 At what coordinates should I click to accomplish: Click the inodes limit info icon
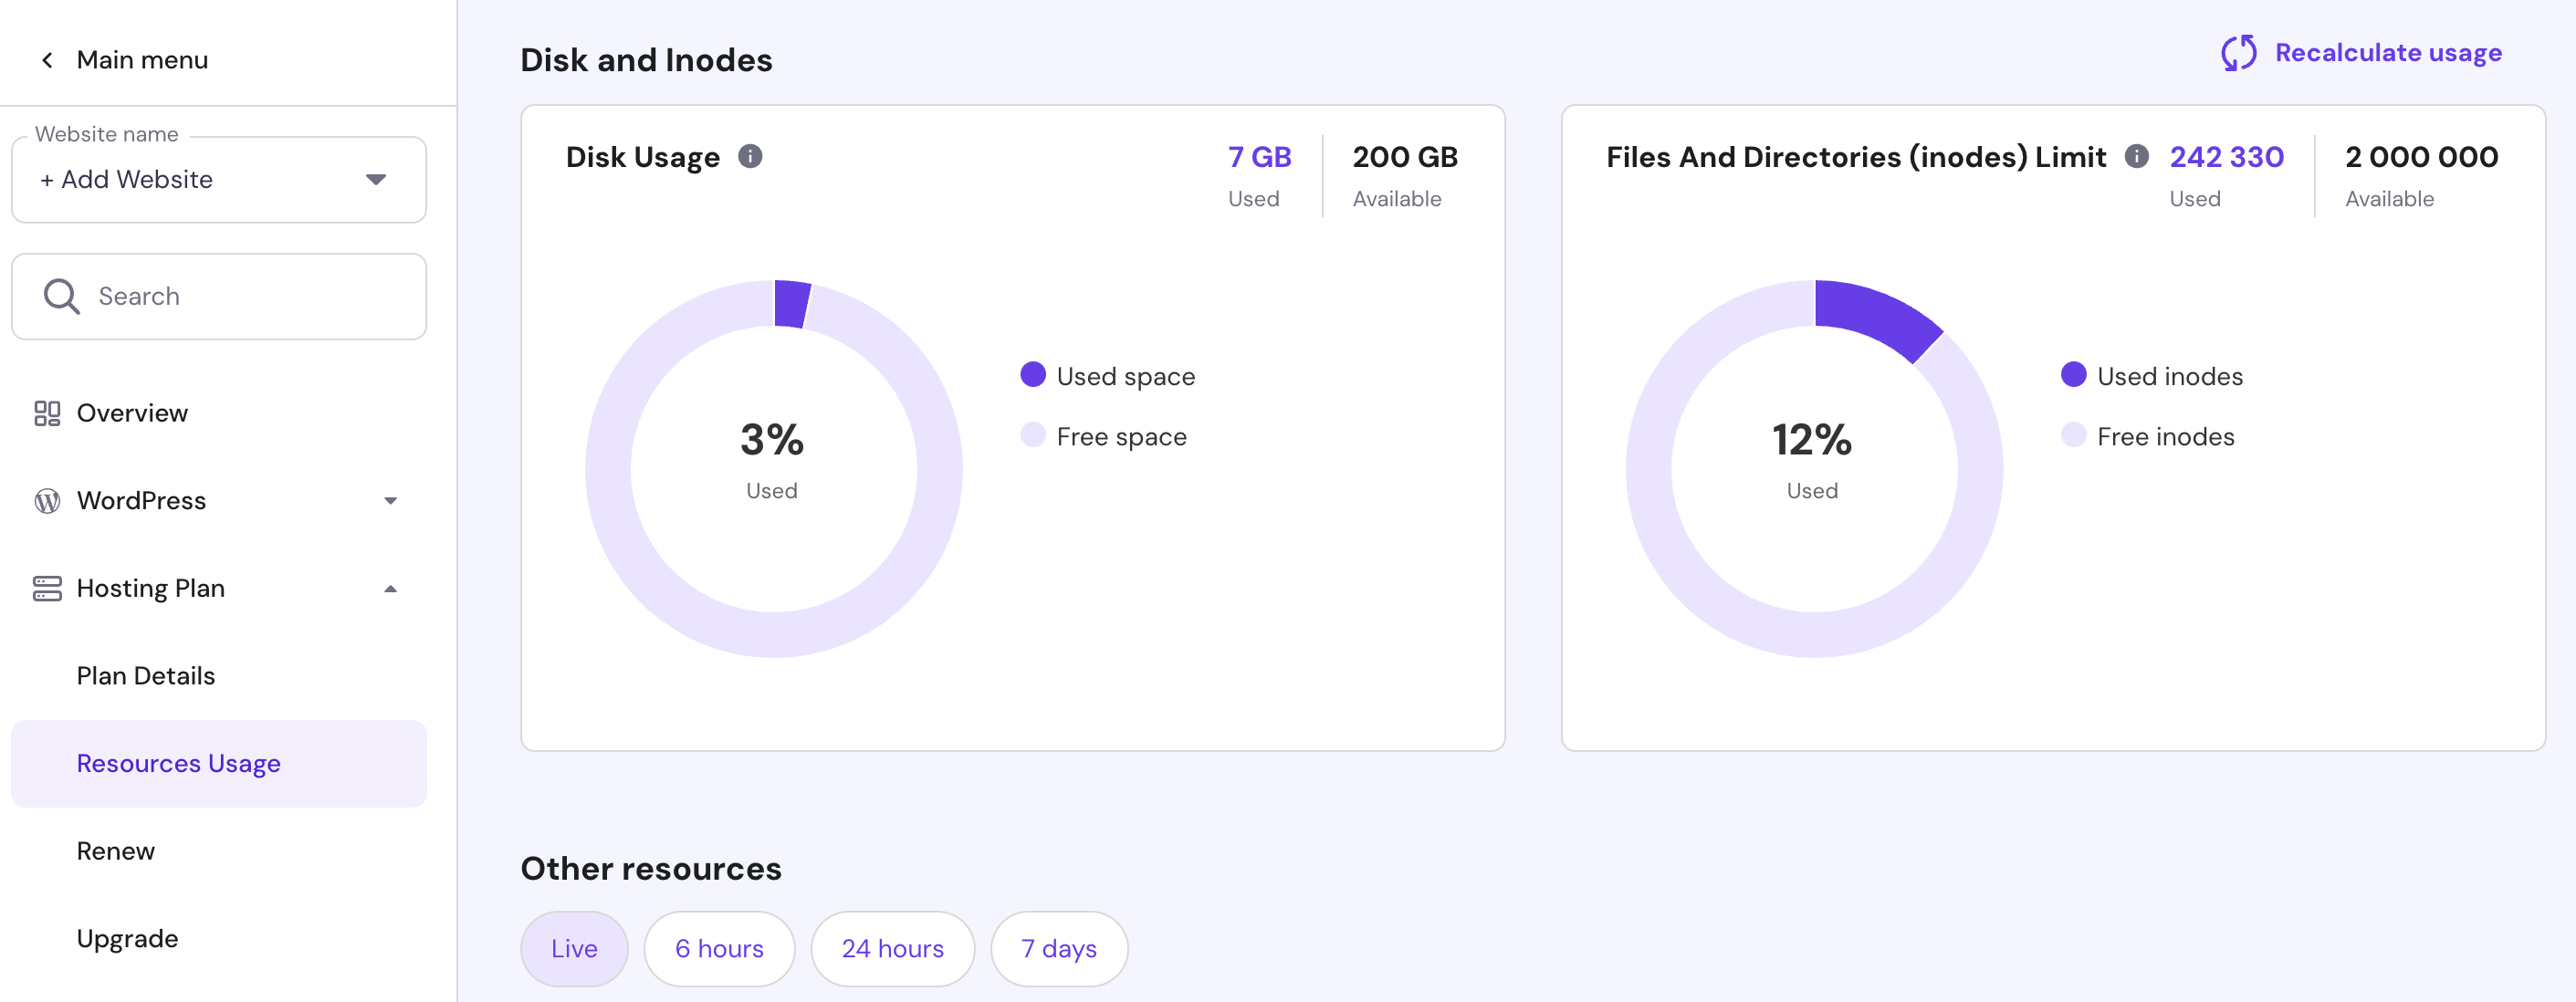[x=2136, y=157]
